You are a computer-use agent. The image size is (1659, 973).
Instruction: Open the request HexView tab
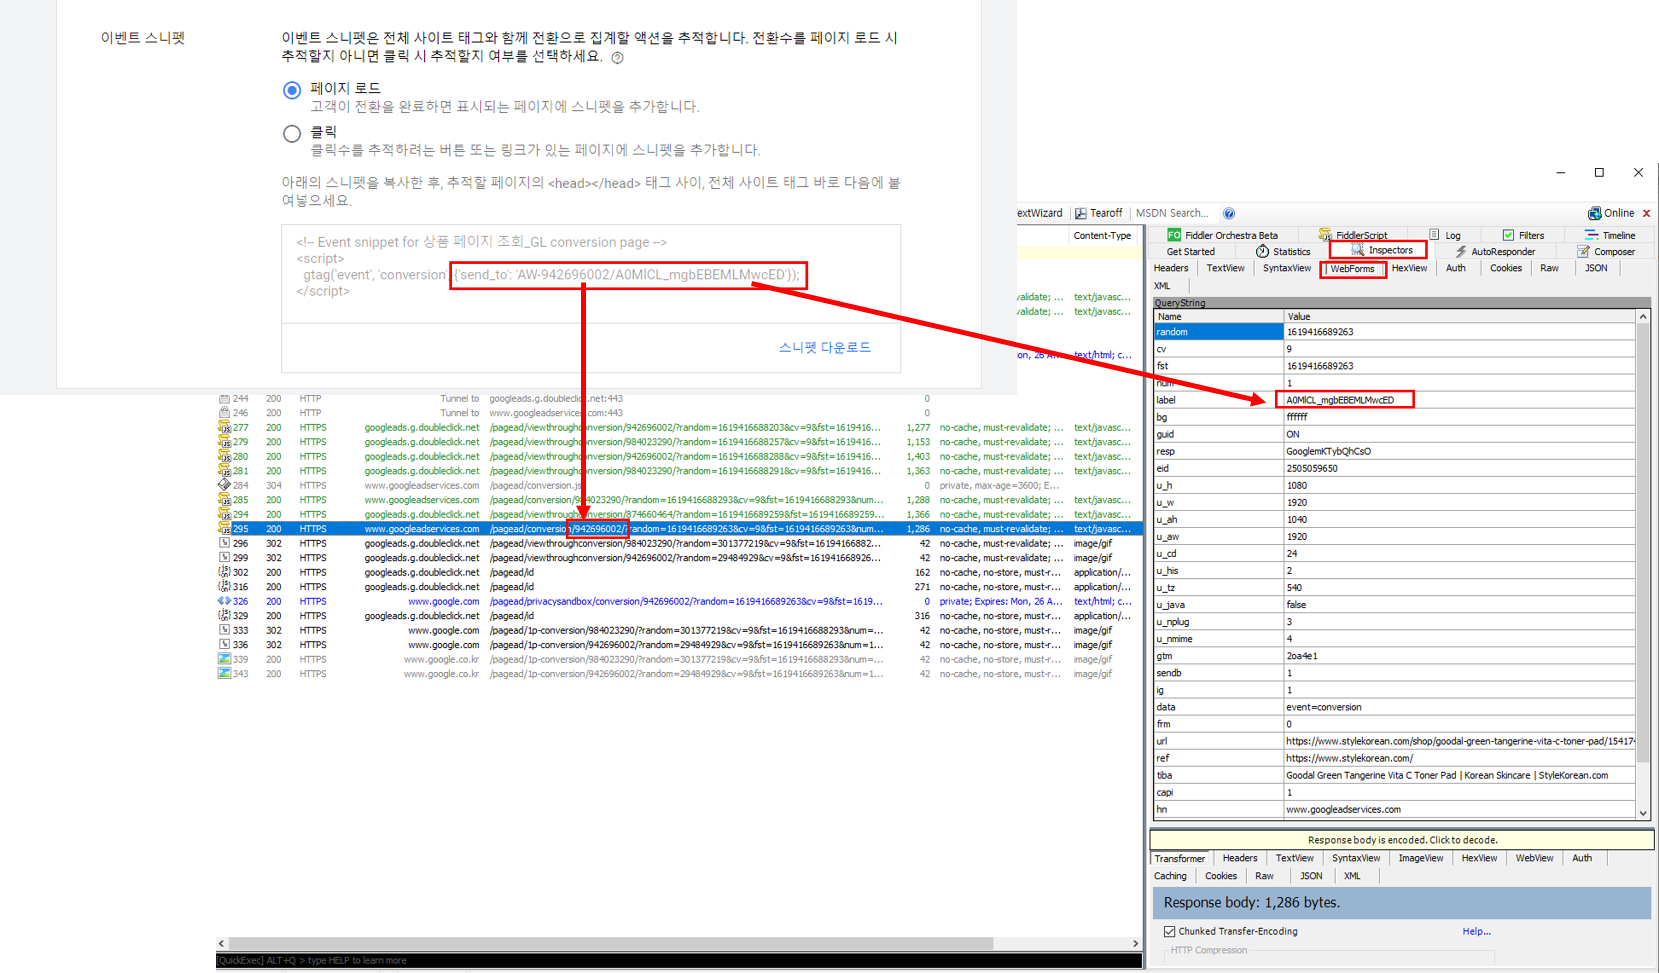[x=1409, y=268]
